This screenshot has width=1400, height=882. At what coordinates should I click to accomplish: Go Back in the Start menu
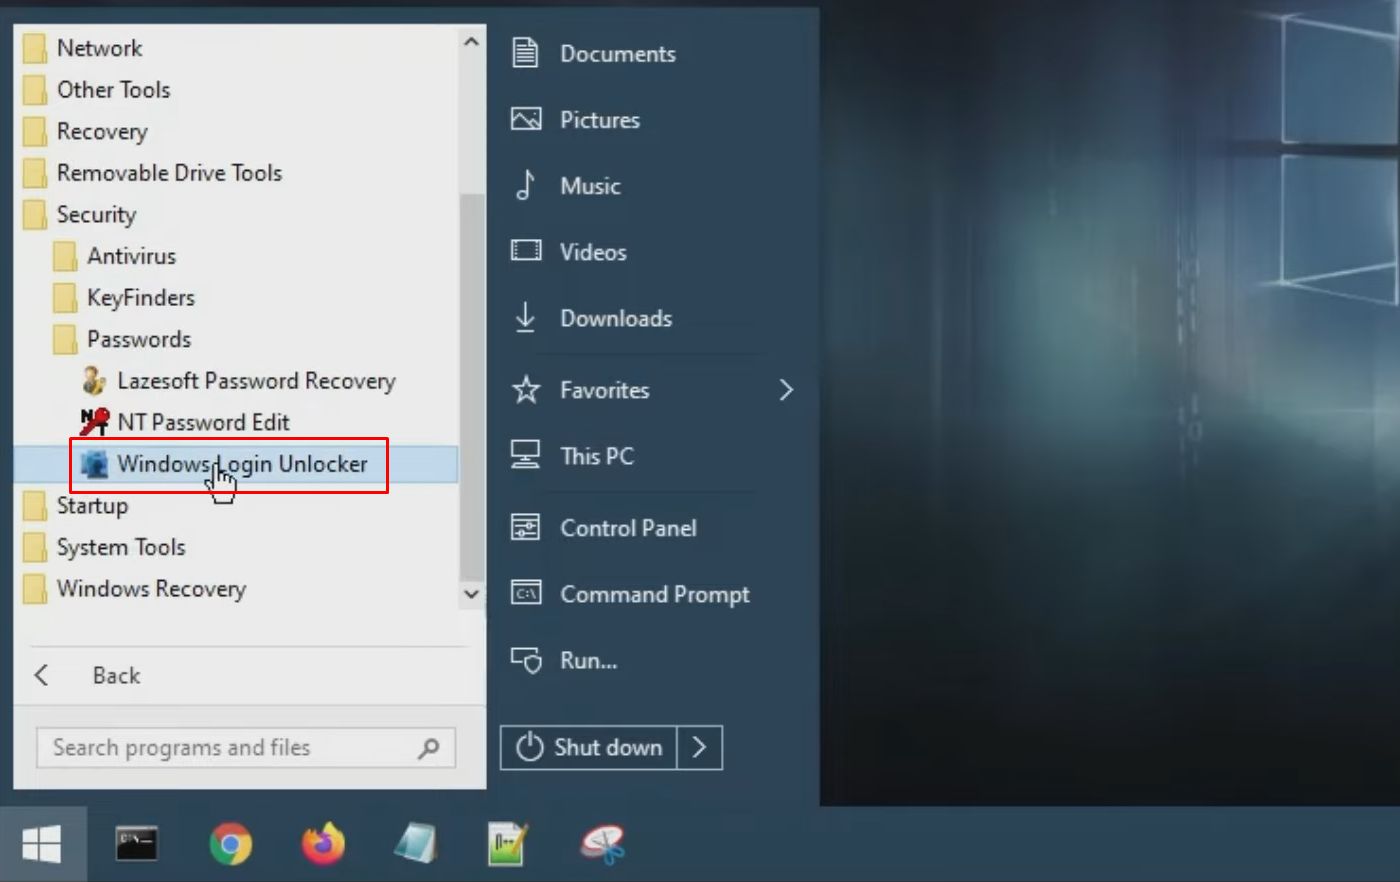(115, 675)
